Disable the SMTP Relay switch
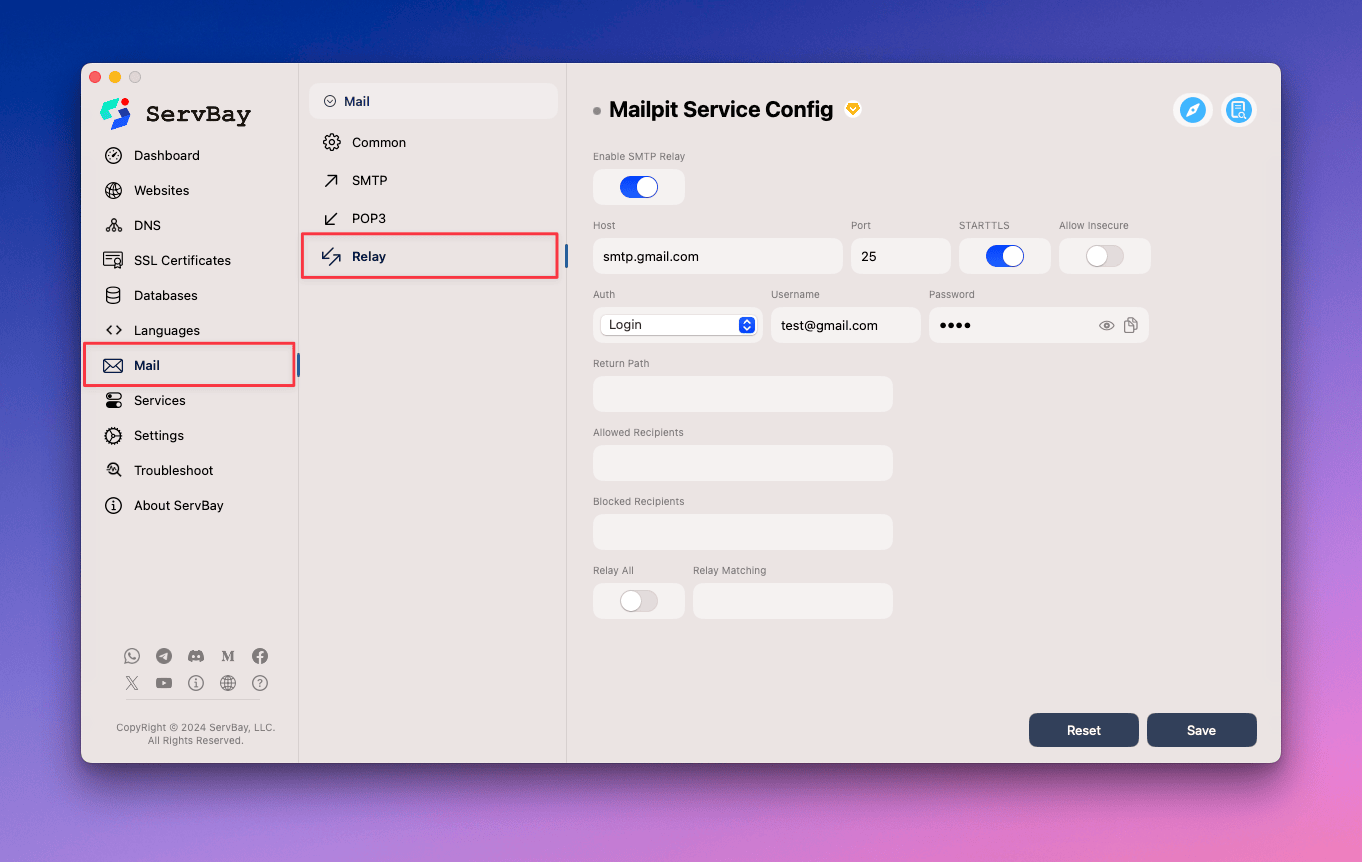1362x862 pixels. 639,187
